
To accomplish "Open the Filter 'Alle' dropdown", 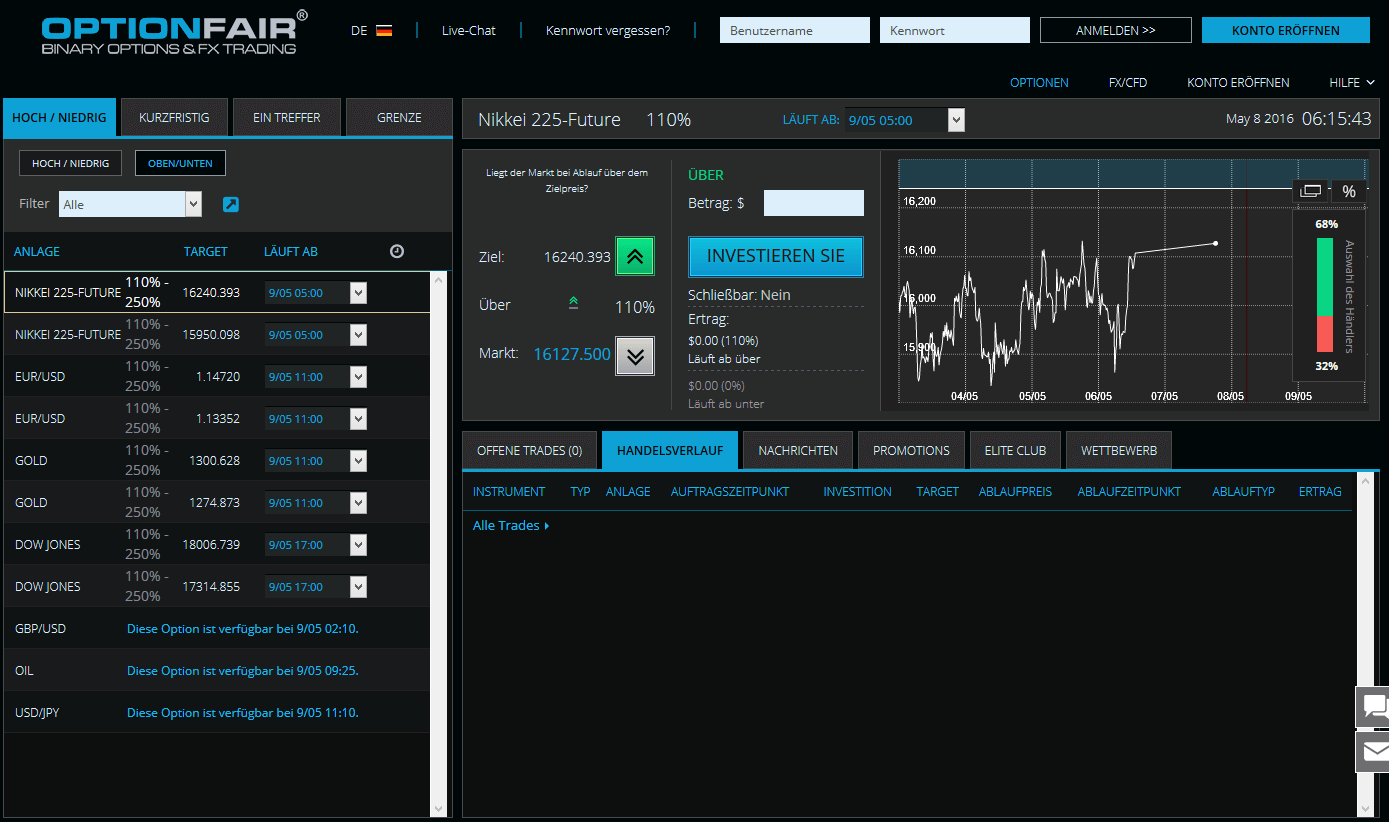I will (x=130, y=204).
